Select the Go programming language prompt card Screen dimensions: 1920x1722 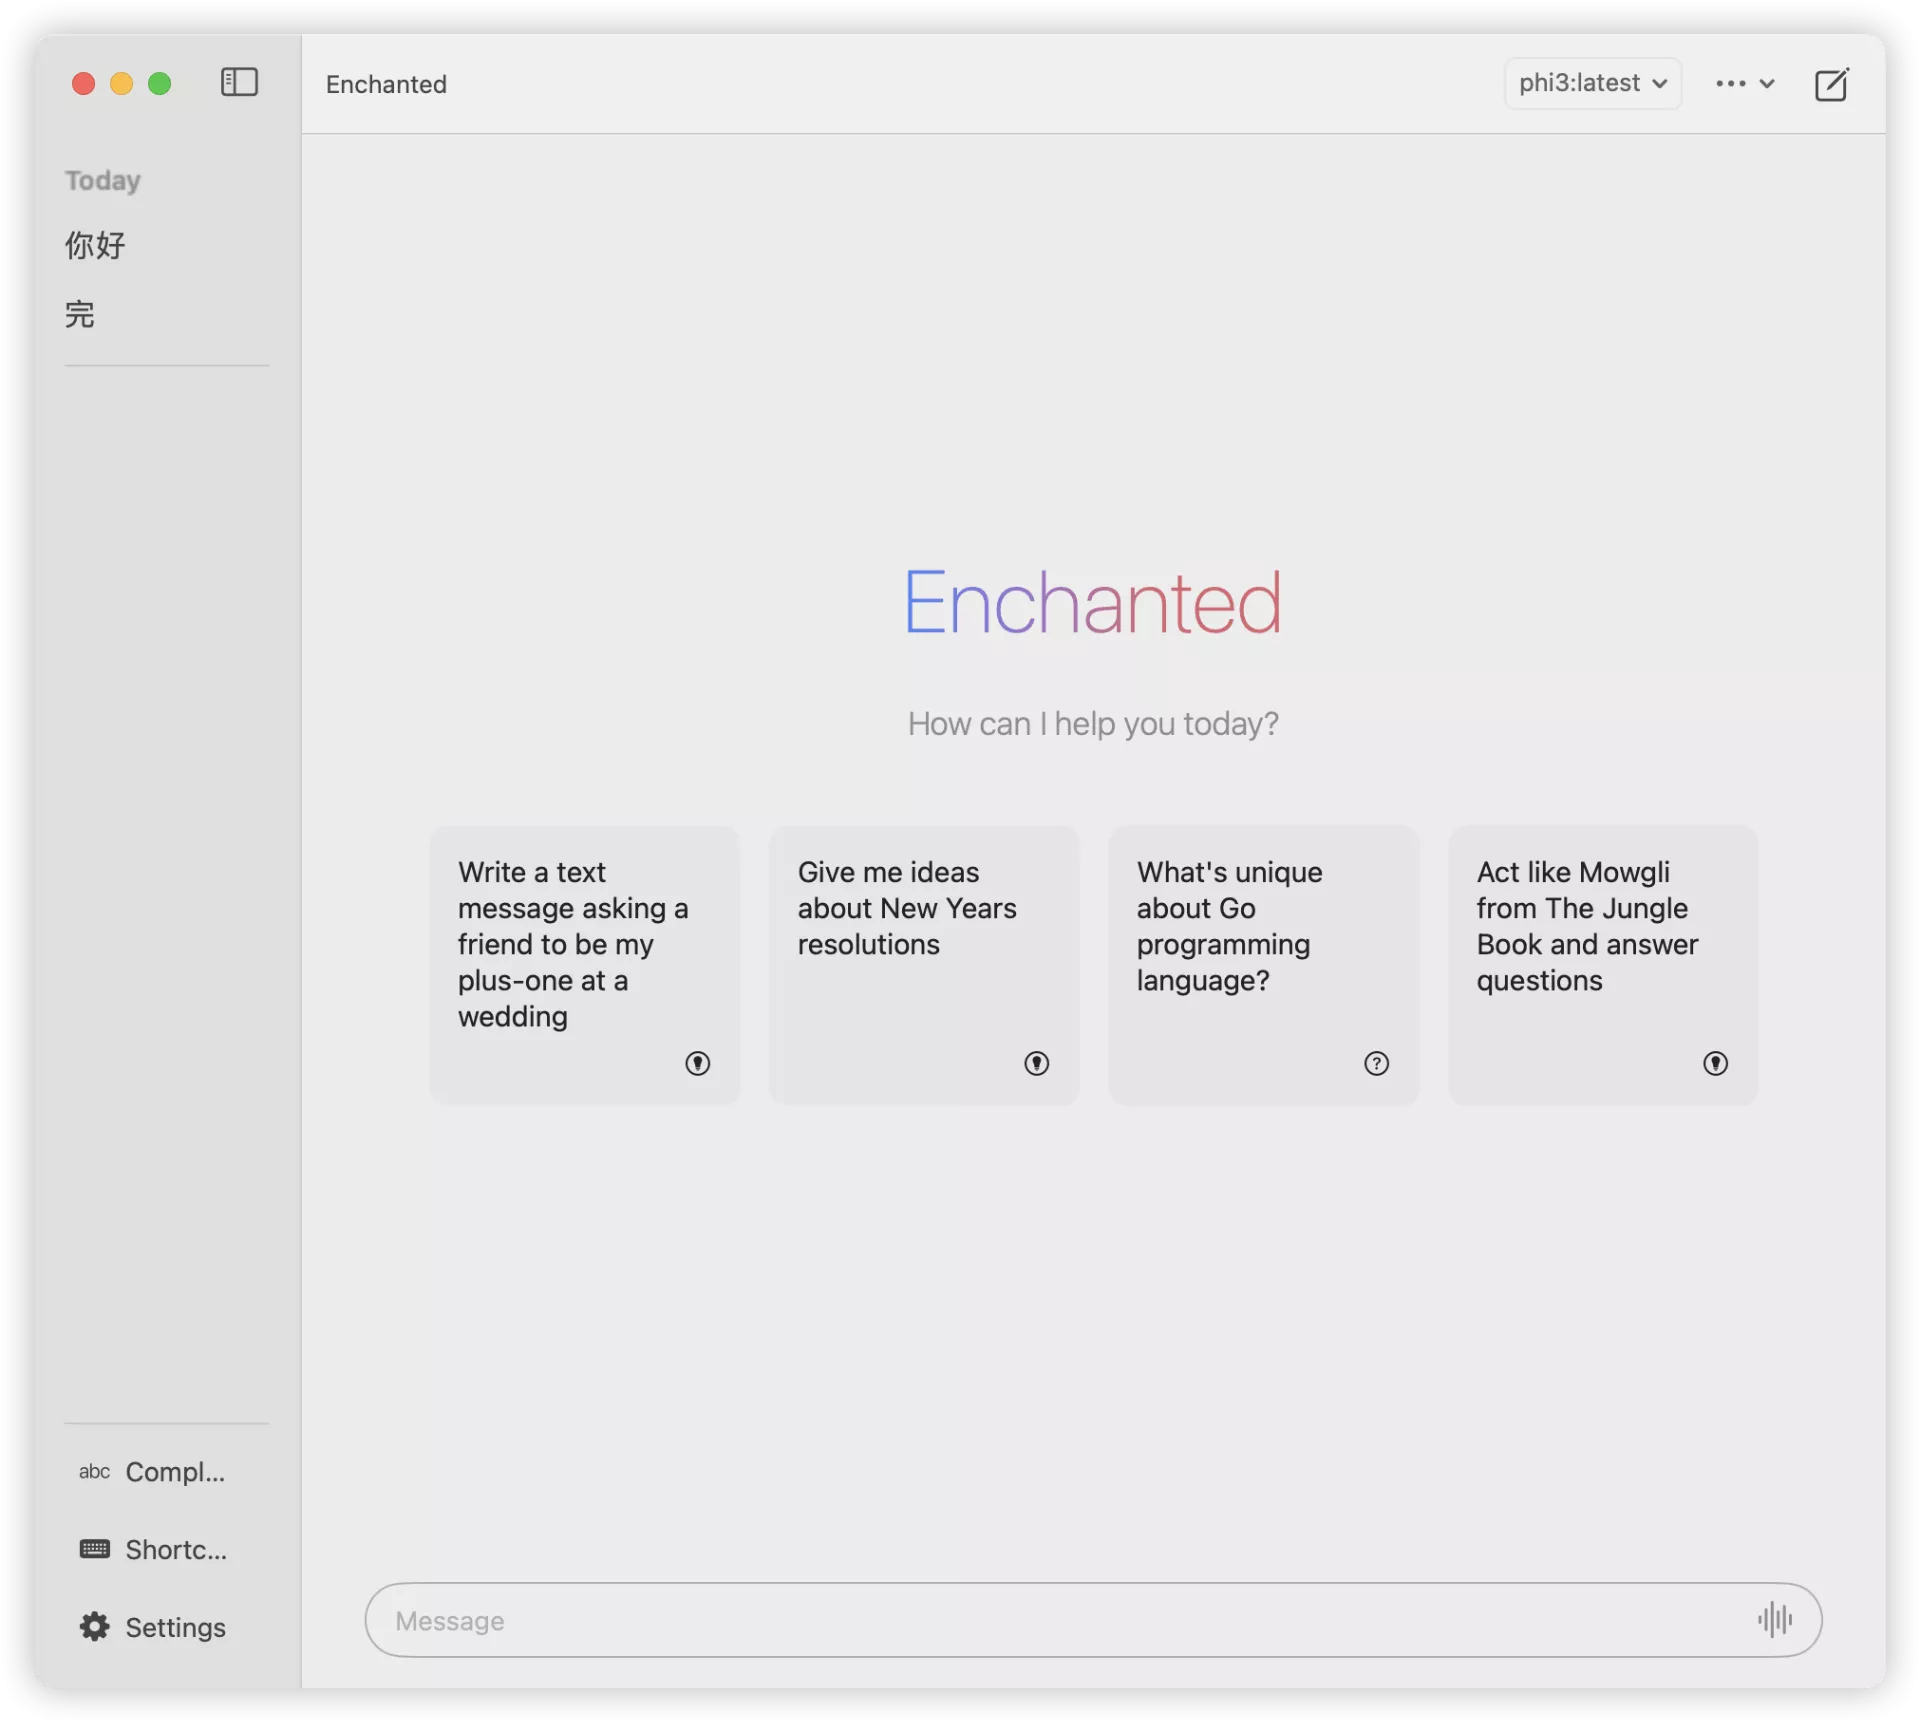[1263, 964]
